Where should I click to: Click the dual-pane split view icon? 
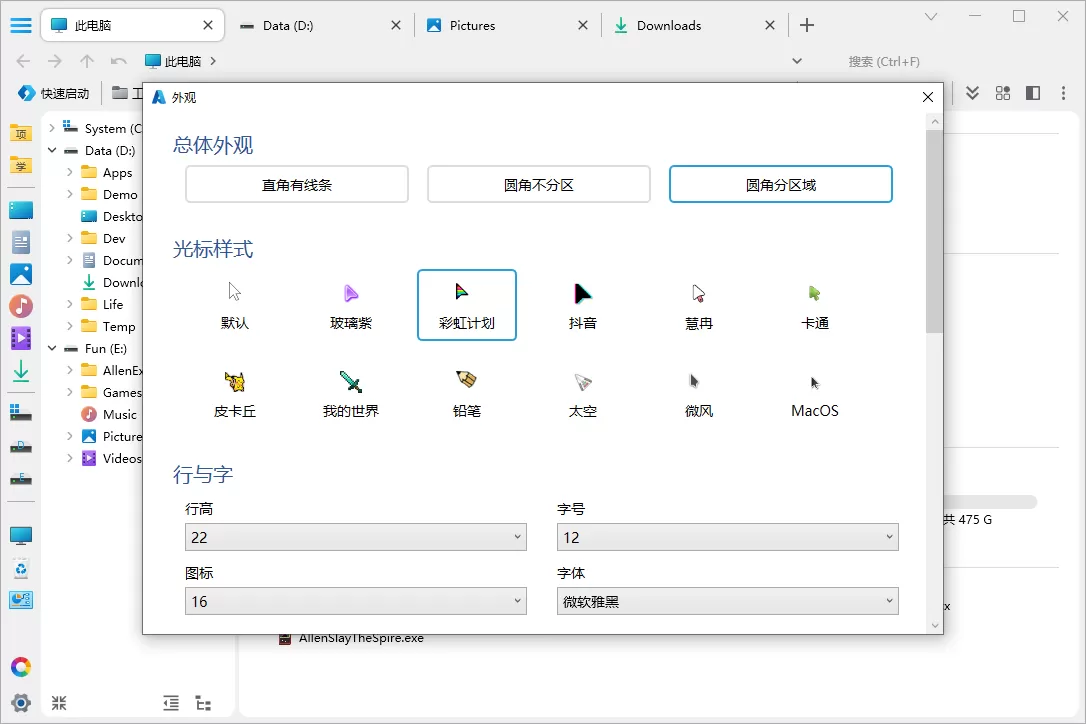tap(1032, 92)
